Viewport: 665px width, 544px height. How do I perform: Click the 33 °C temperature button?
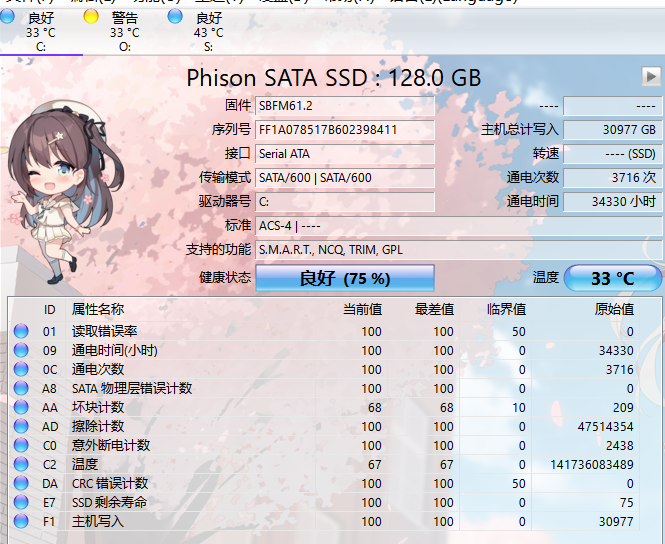tap(613, 278)
